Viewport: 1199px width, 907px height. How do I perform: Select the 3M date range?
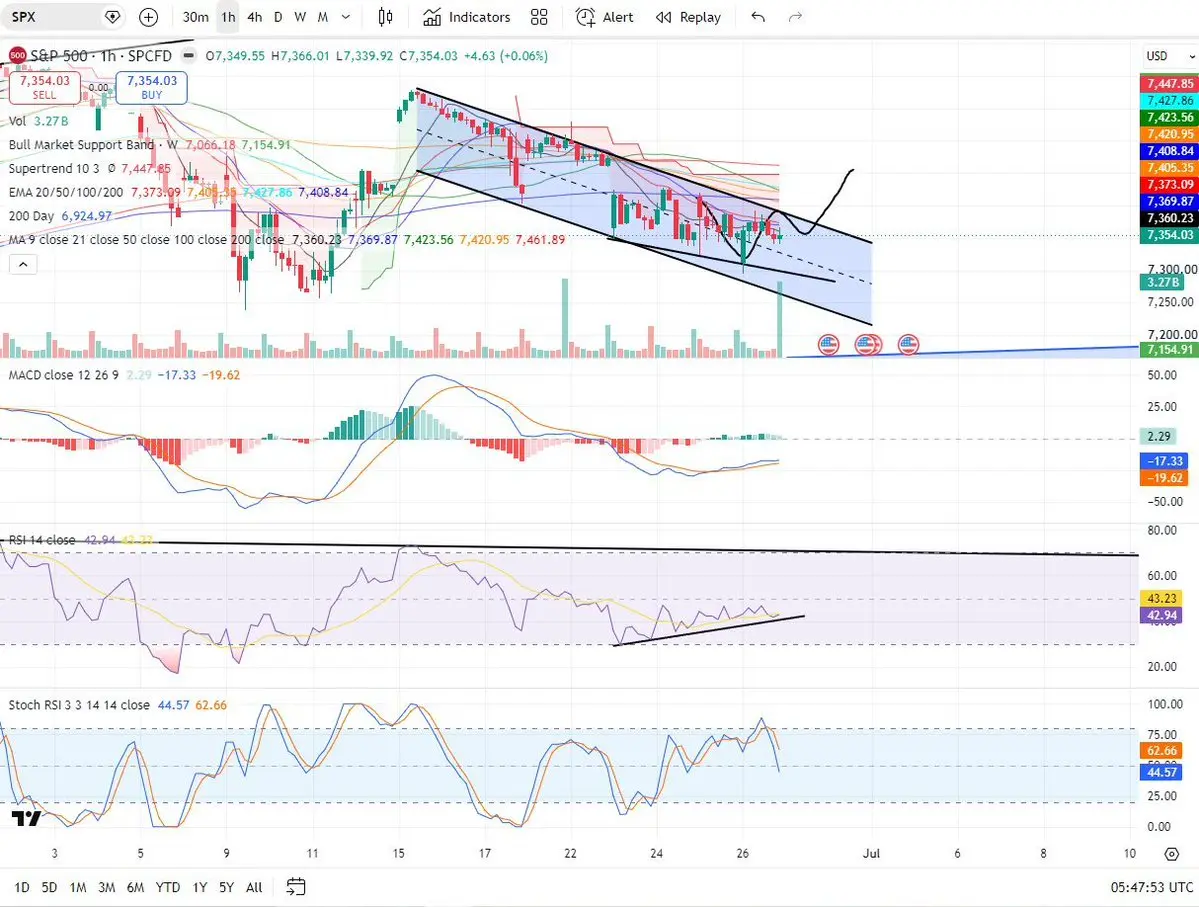click(x=106, y=887)
